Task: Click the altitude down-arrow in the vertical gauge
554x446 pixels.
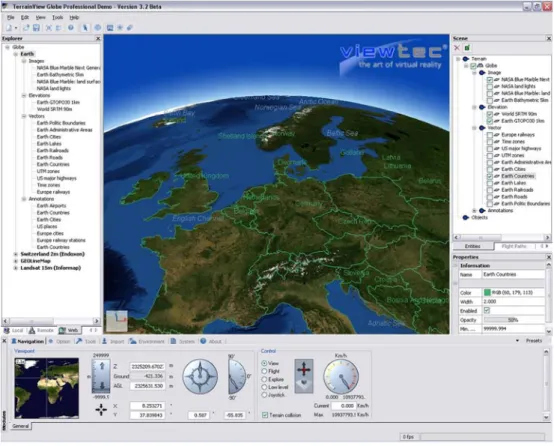Action: 102,385
